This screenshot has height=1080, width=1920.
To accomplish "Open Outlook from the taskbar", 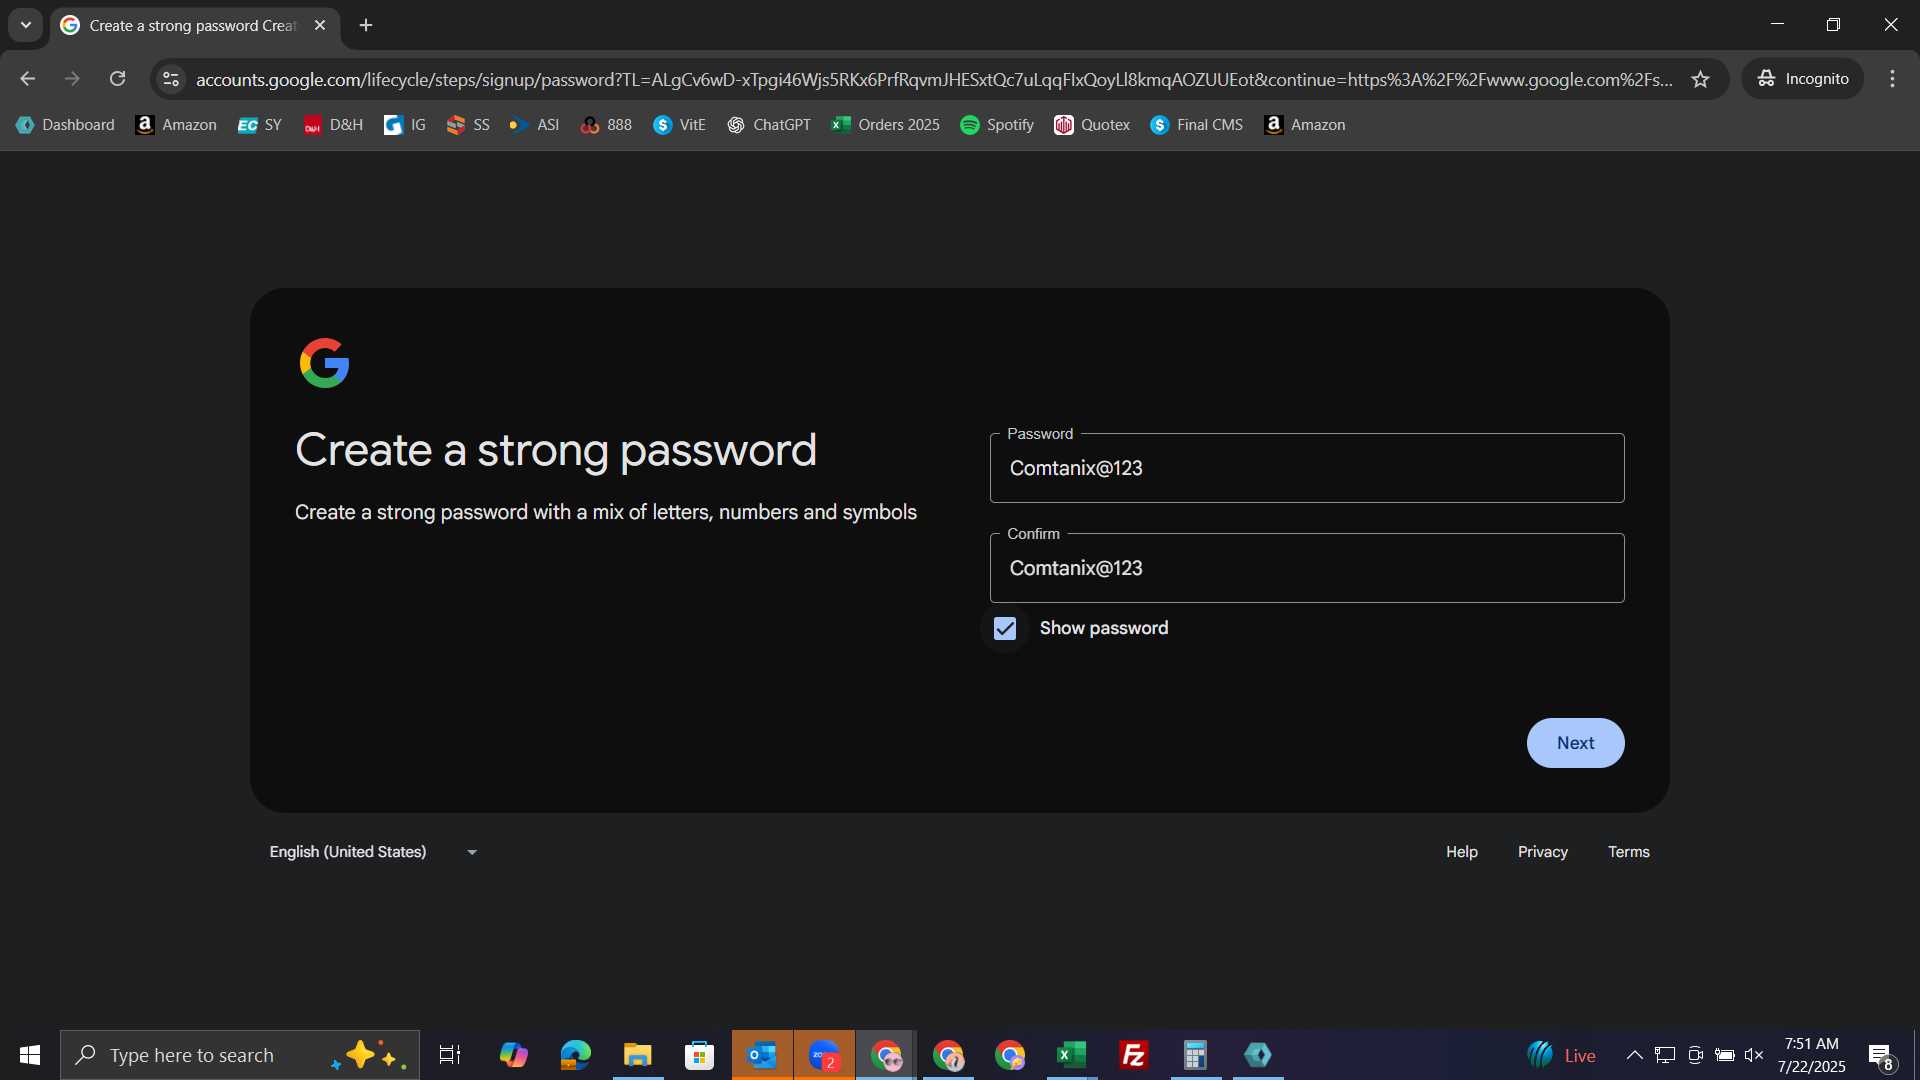I will [x=762, y=1055].
